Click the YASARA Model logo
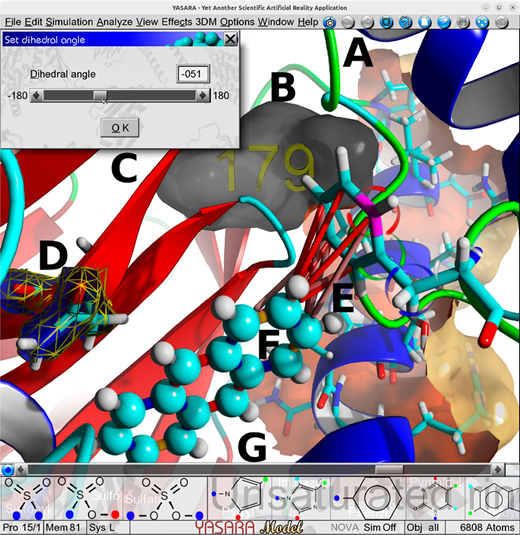This screenshot has height=535, width=520. [249, 527]
